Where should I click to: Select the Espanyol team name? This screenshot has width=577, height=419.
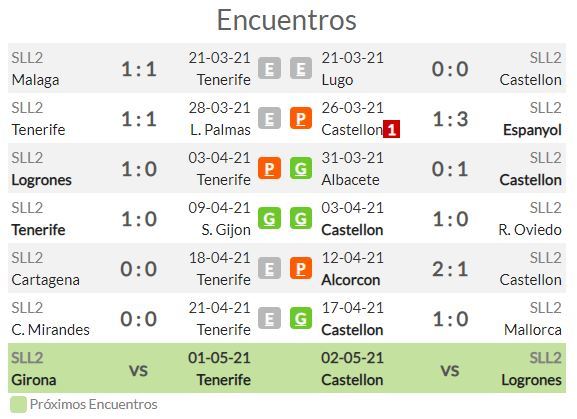[532, 130]
